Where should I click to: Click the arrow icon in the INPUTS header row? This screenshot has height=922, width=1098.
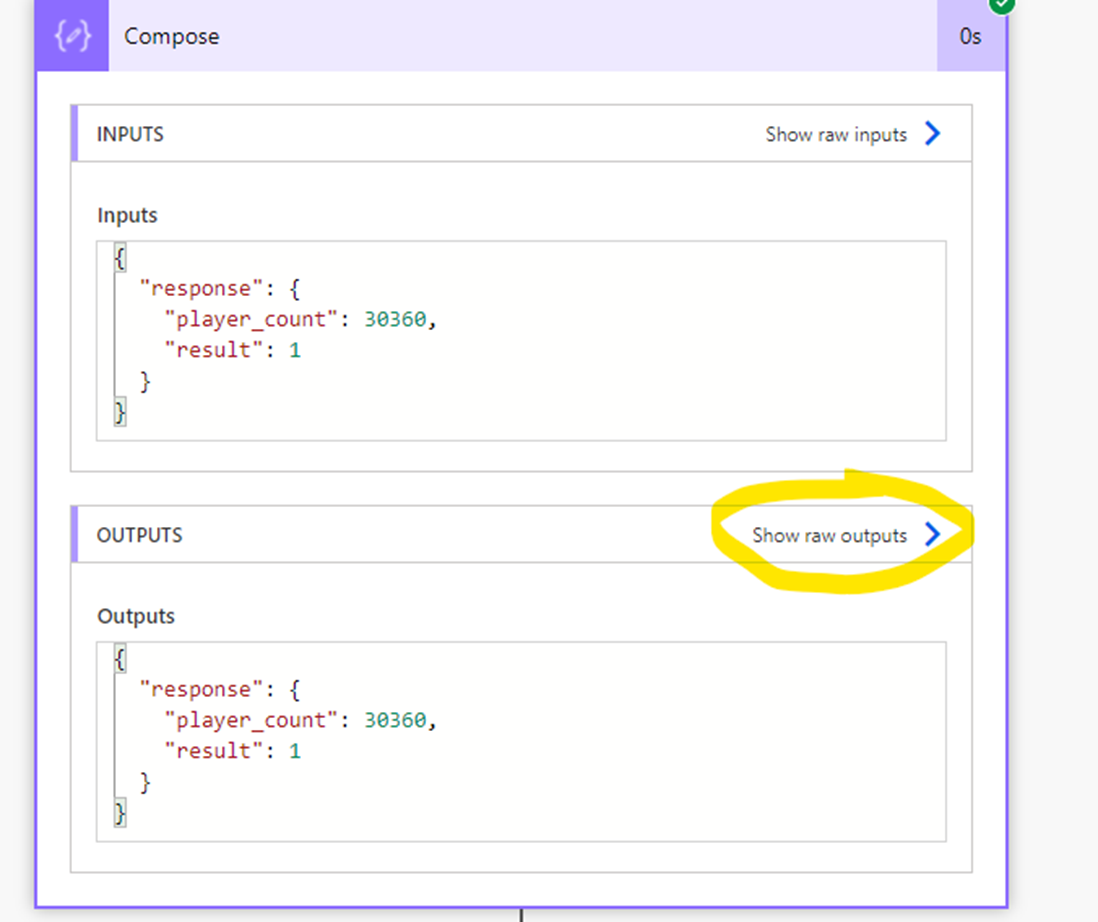click(931, 133)
